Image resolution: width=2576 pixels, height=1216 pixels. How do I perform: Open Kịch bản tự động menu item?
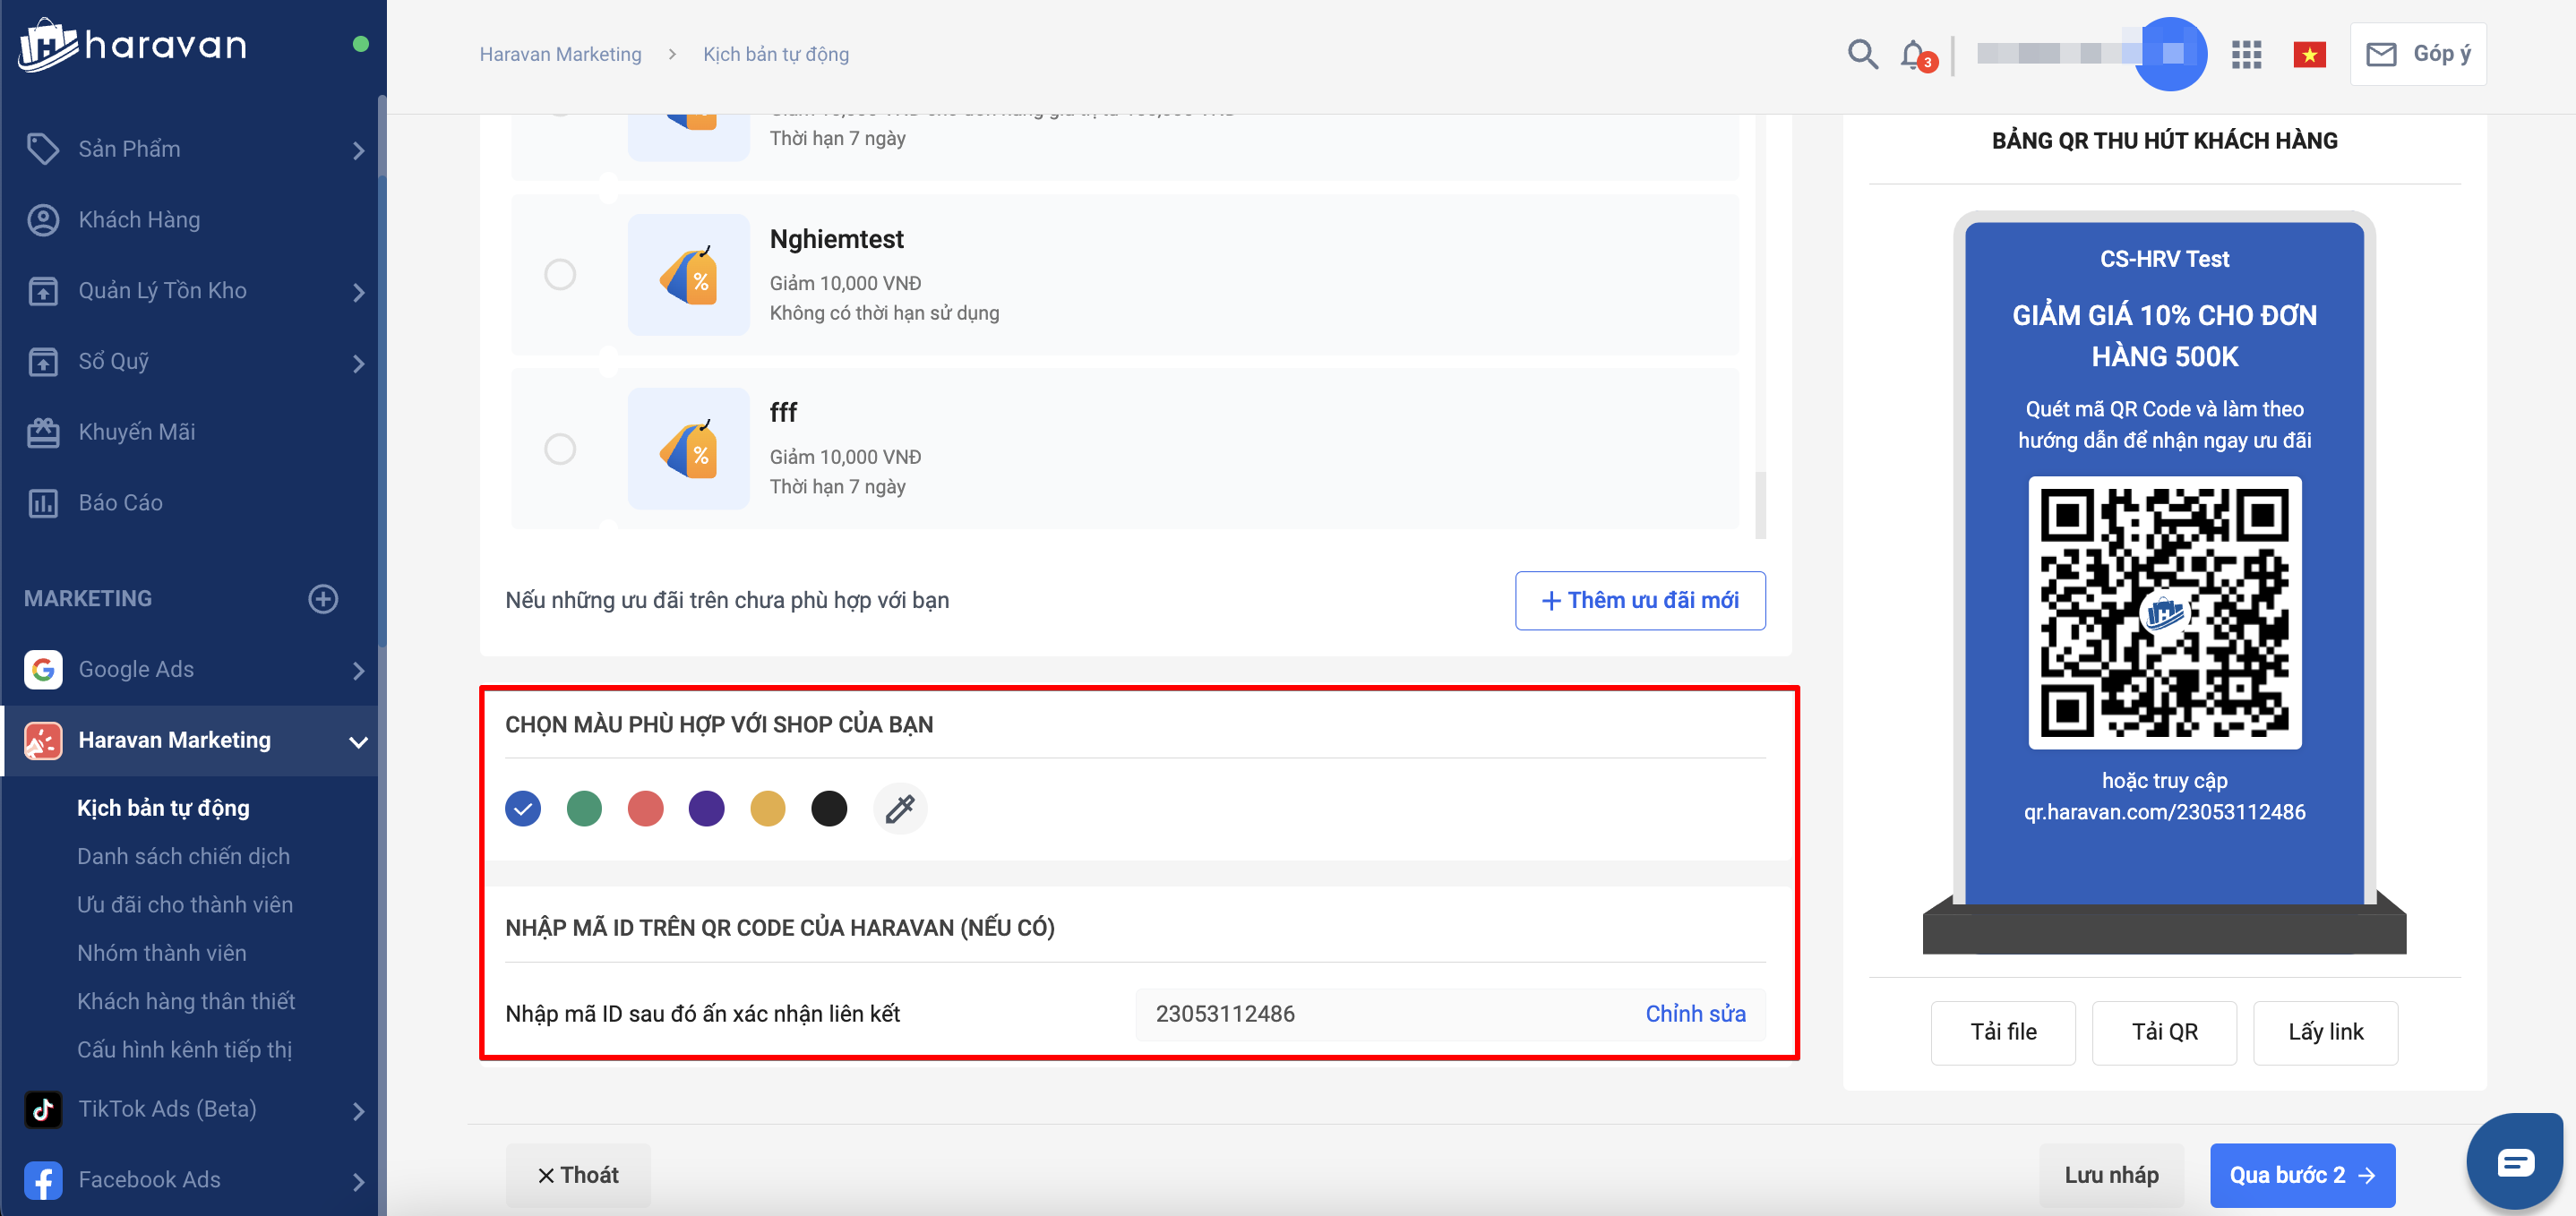tap(163, 808)
